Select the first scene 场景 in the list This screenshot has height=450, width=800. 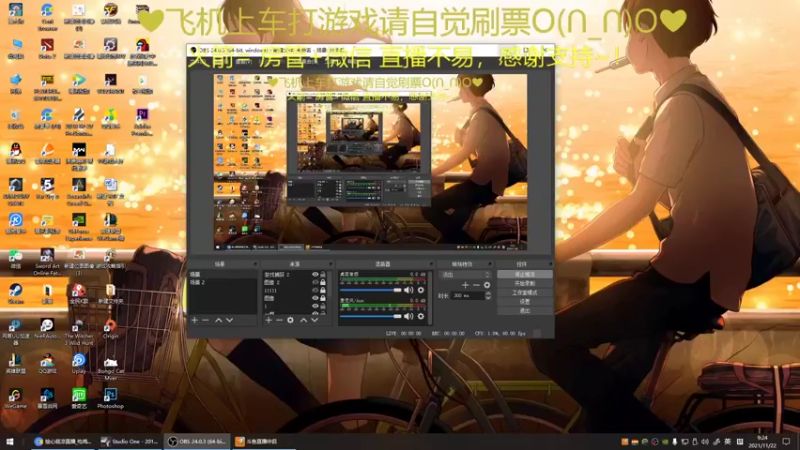pos(223,274)
